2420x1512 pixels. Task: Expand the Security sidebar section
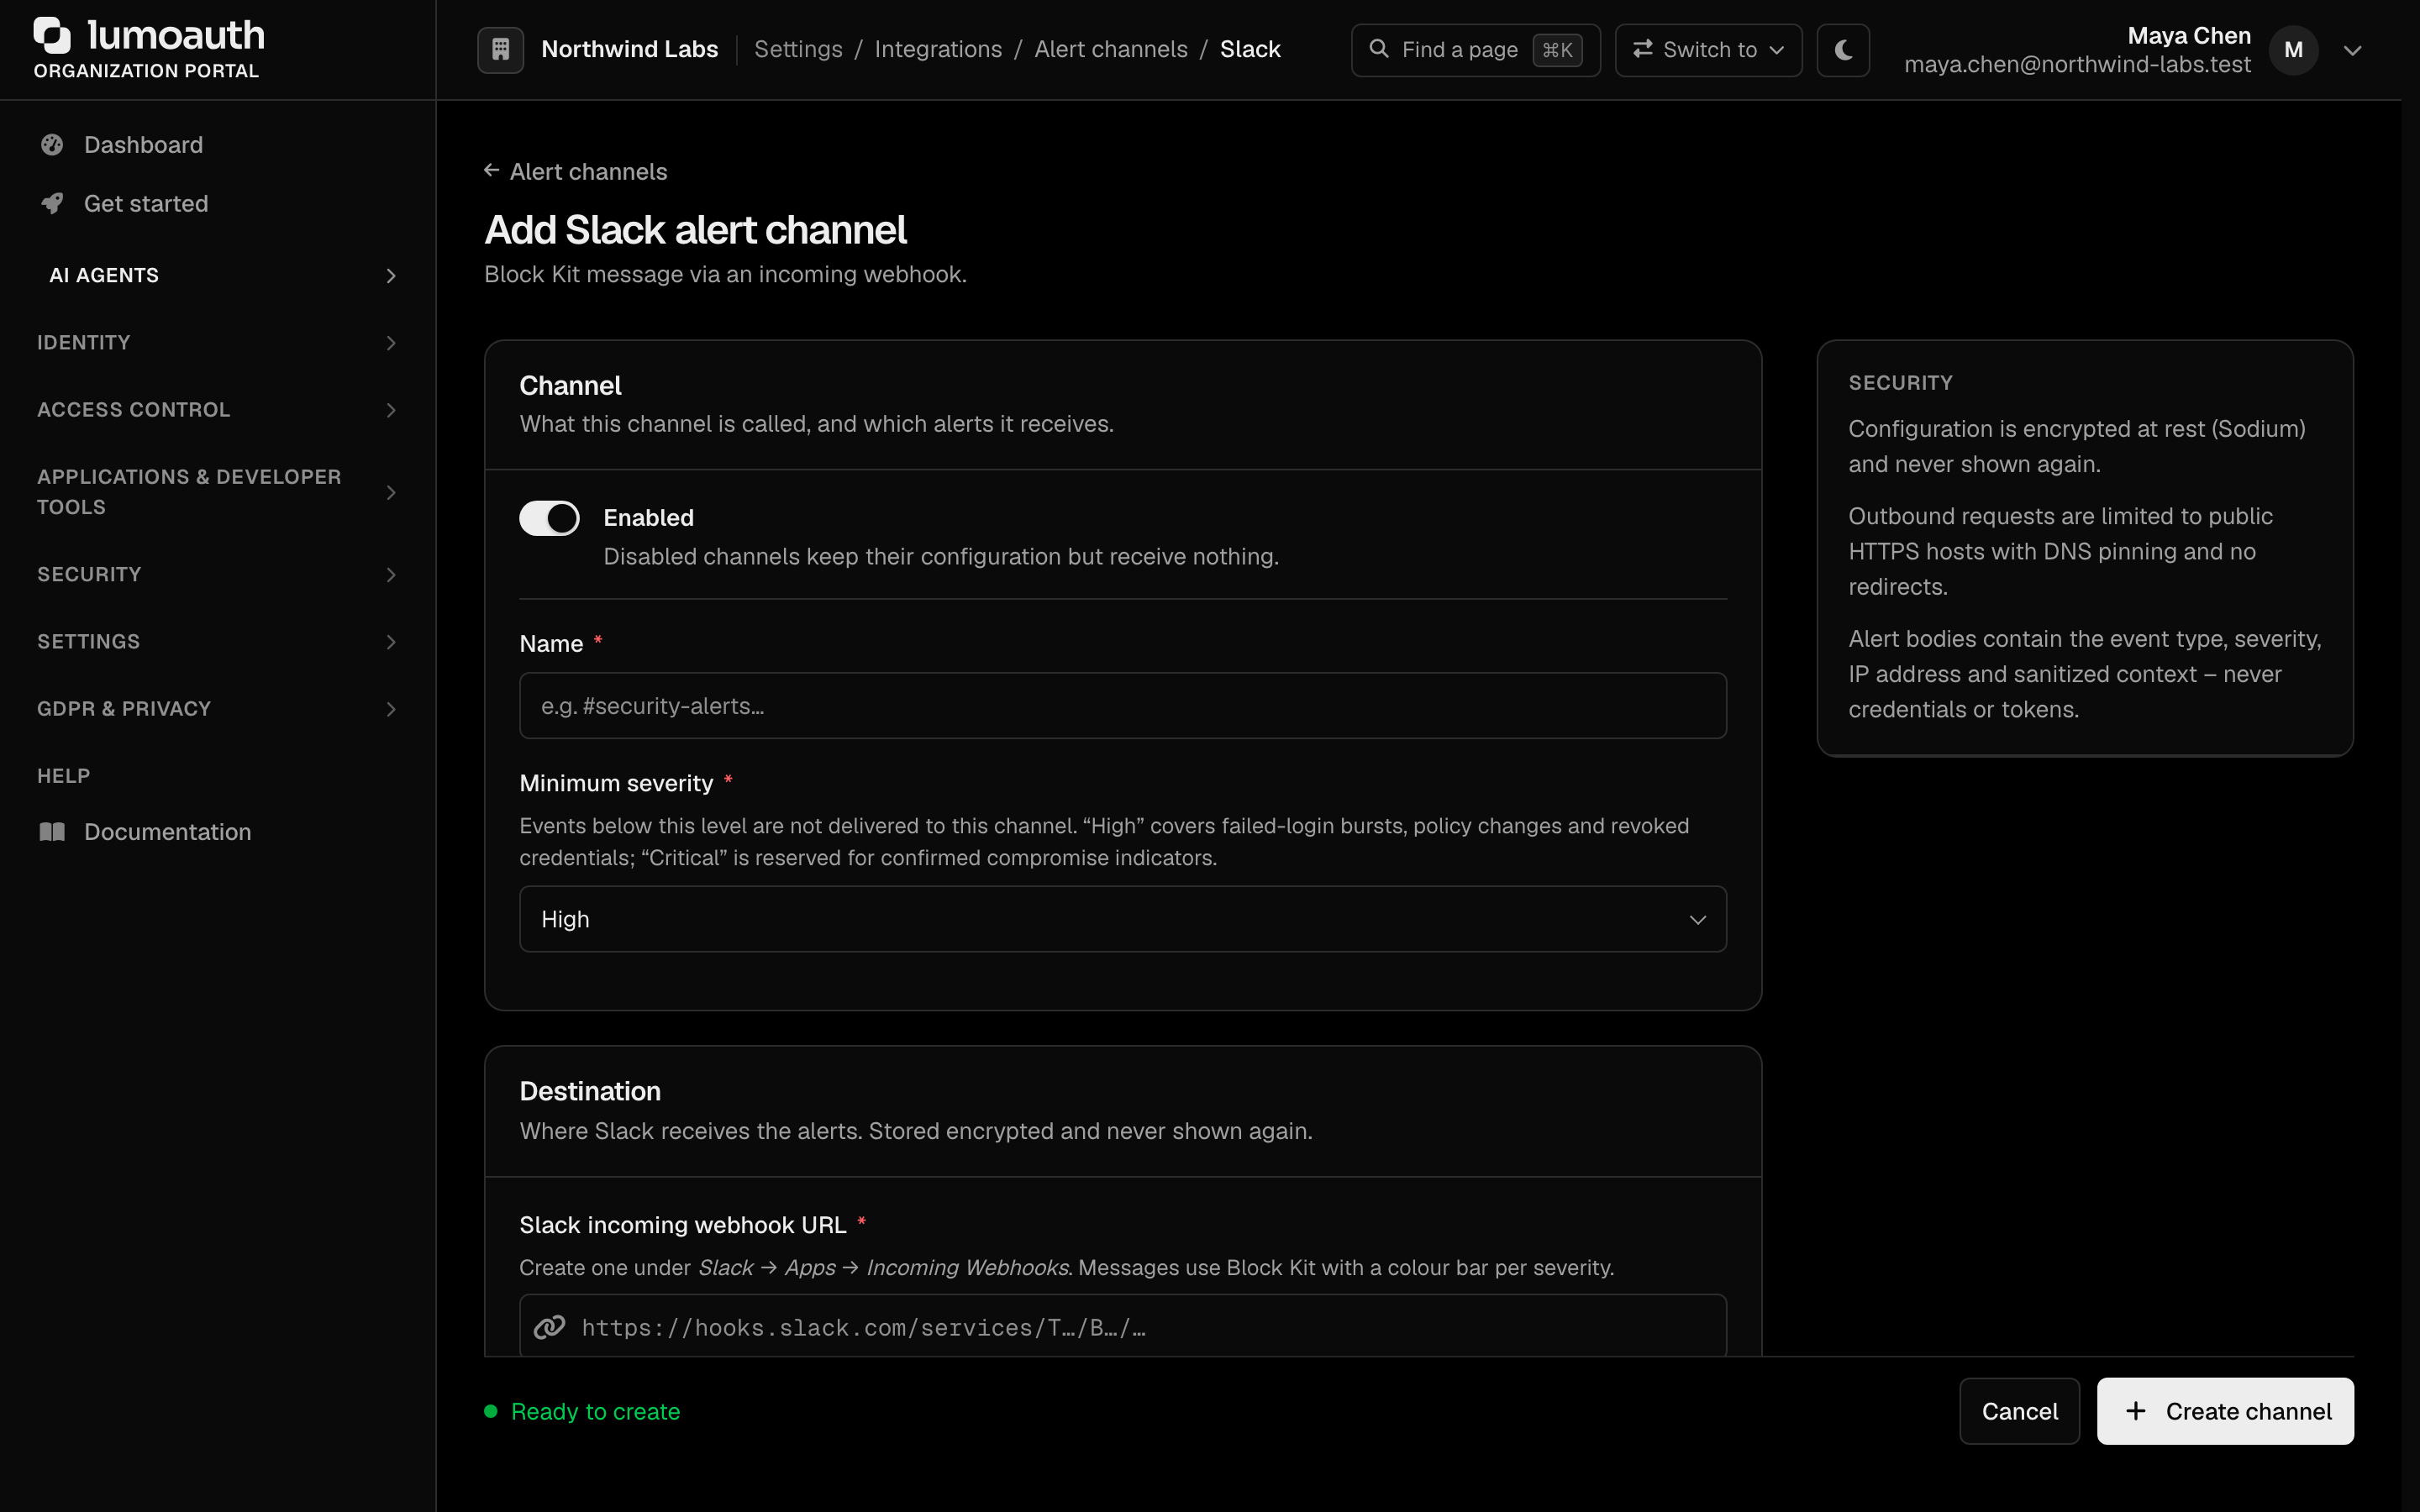tap(217, 575)
